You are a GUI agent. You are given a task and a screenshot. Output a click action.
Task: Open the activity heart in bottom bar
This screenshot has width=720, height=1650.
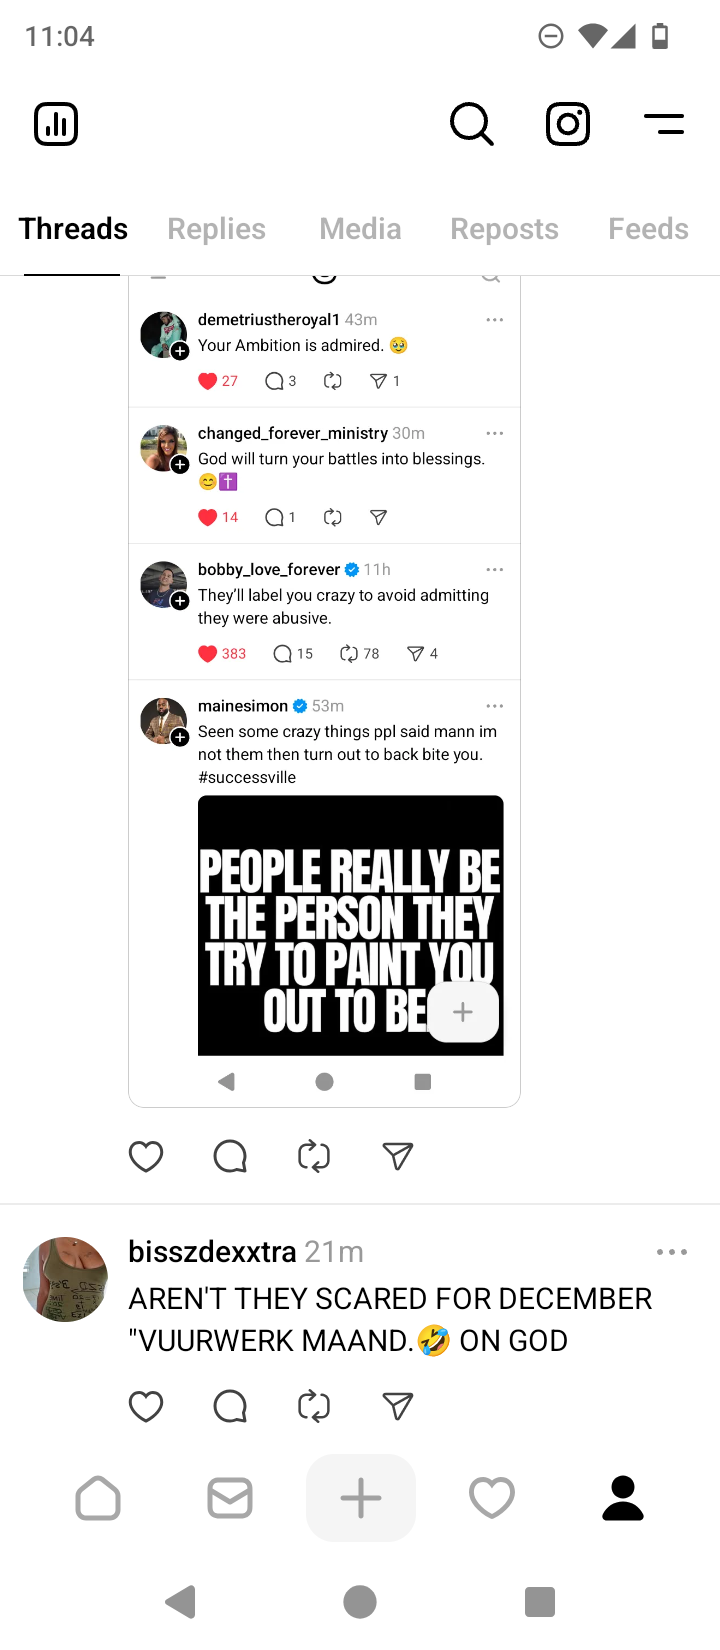[492, 1498]
